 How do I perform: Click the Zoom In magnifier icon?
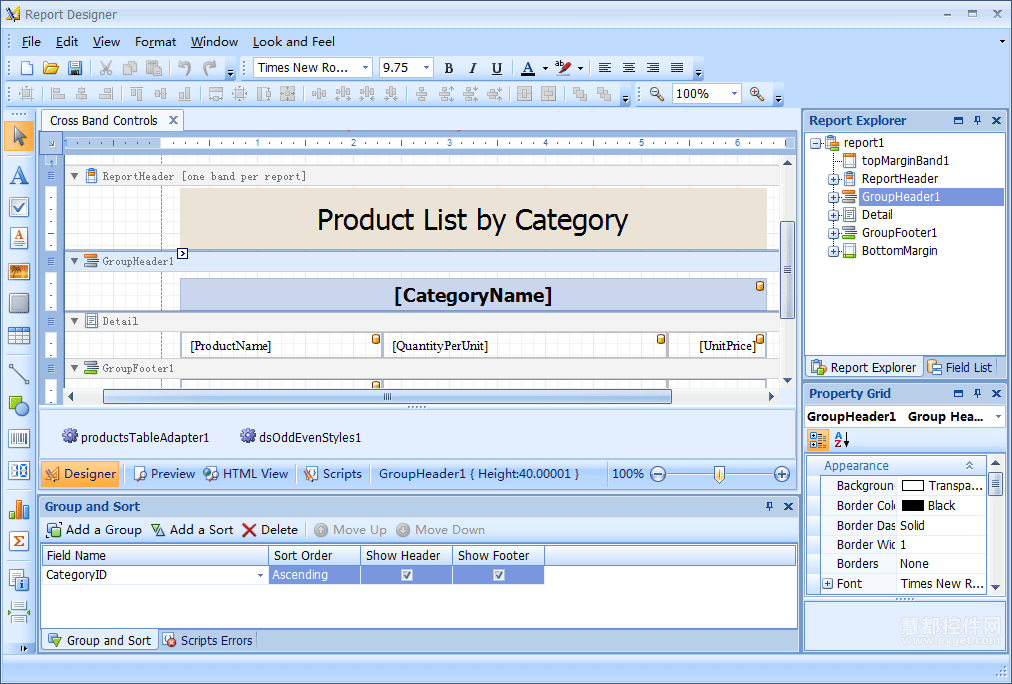tap(757, 94)
